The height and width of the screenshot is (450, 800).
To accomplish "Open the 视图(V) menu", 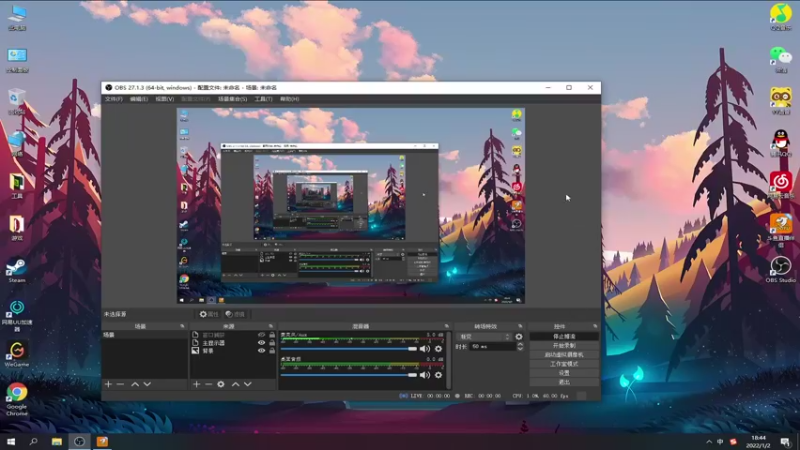I will tap(165, 99).
